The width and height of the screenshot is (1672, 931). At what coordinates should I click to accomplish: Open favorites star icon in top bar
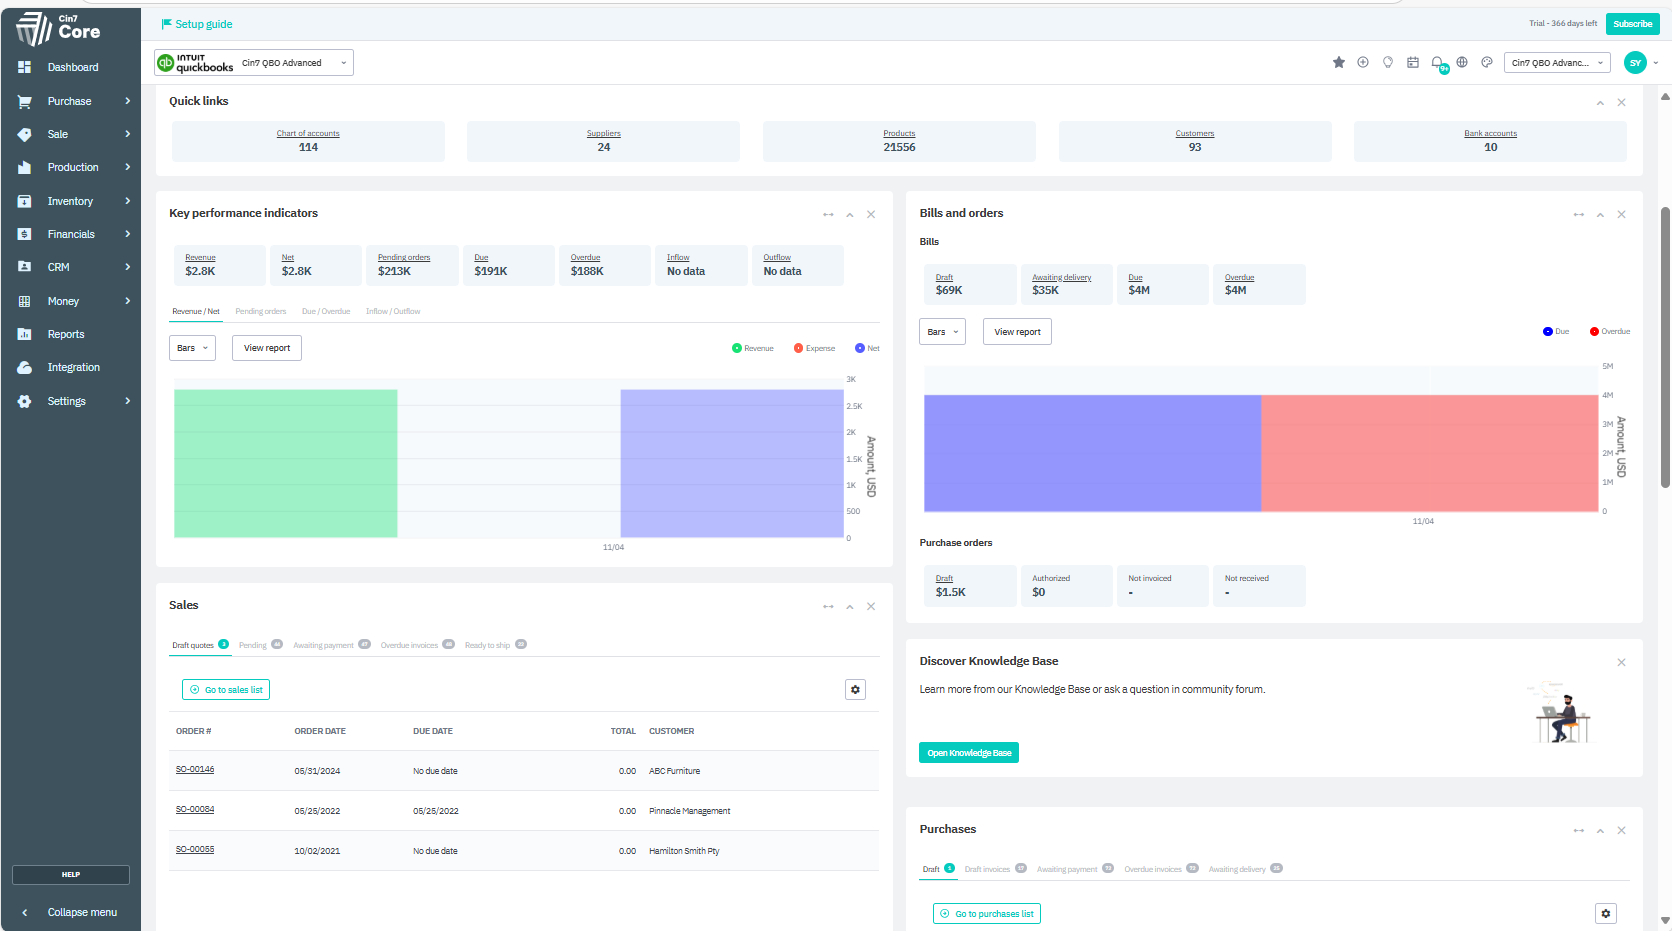pos(1338,62)
